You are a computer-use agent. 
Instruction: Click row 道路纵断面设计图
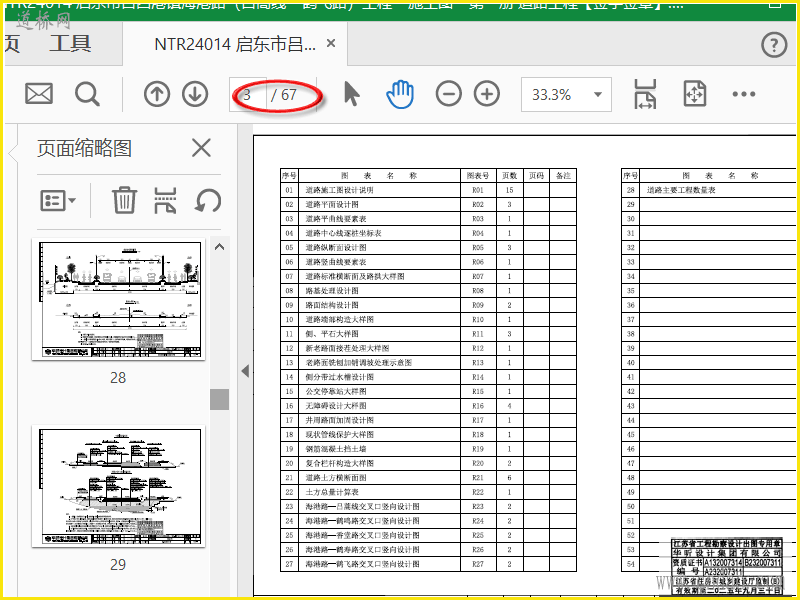tap(429, 247)
